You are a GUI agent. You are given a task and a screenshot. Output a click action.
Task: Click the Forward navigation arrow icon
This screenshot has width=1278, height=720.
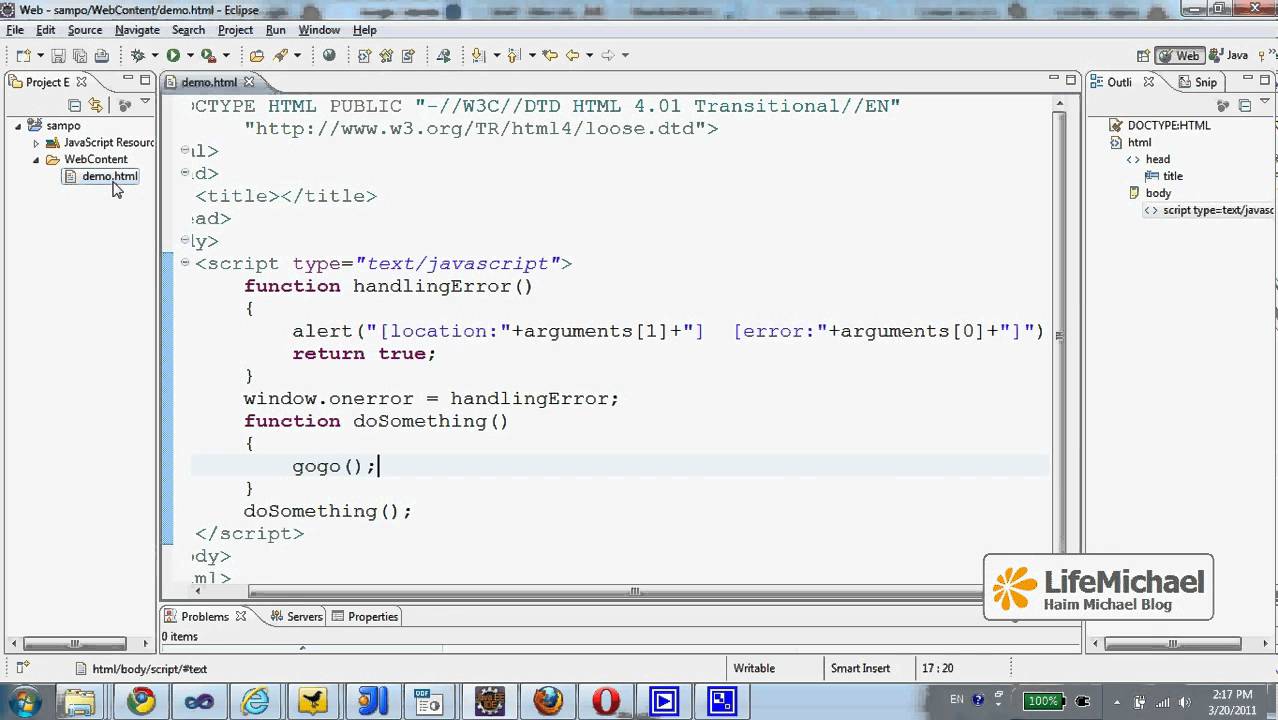click(x=608, y=56)
